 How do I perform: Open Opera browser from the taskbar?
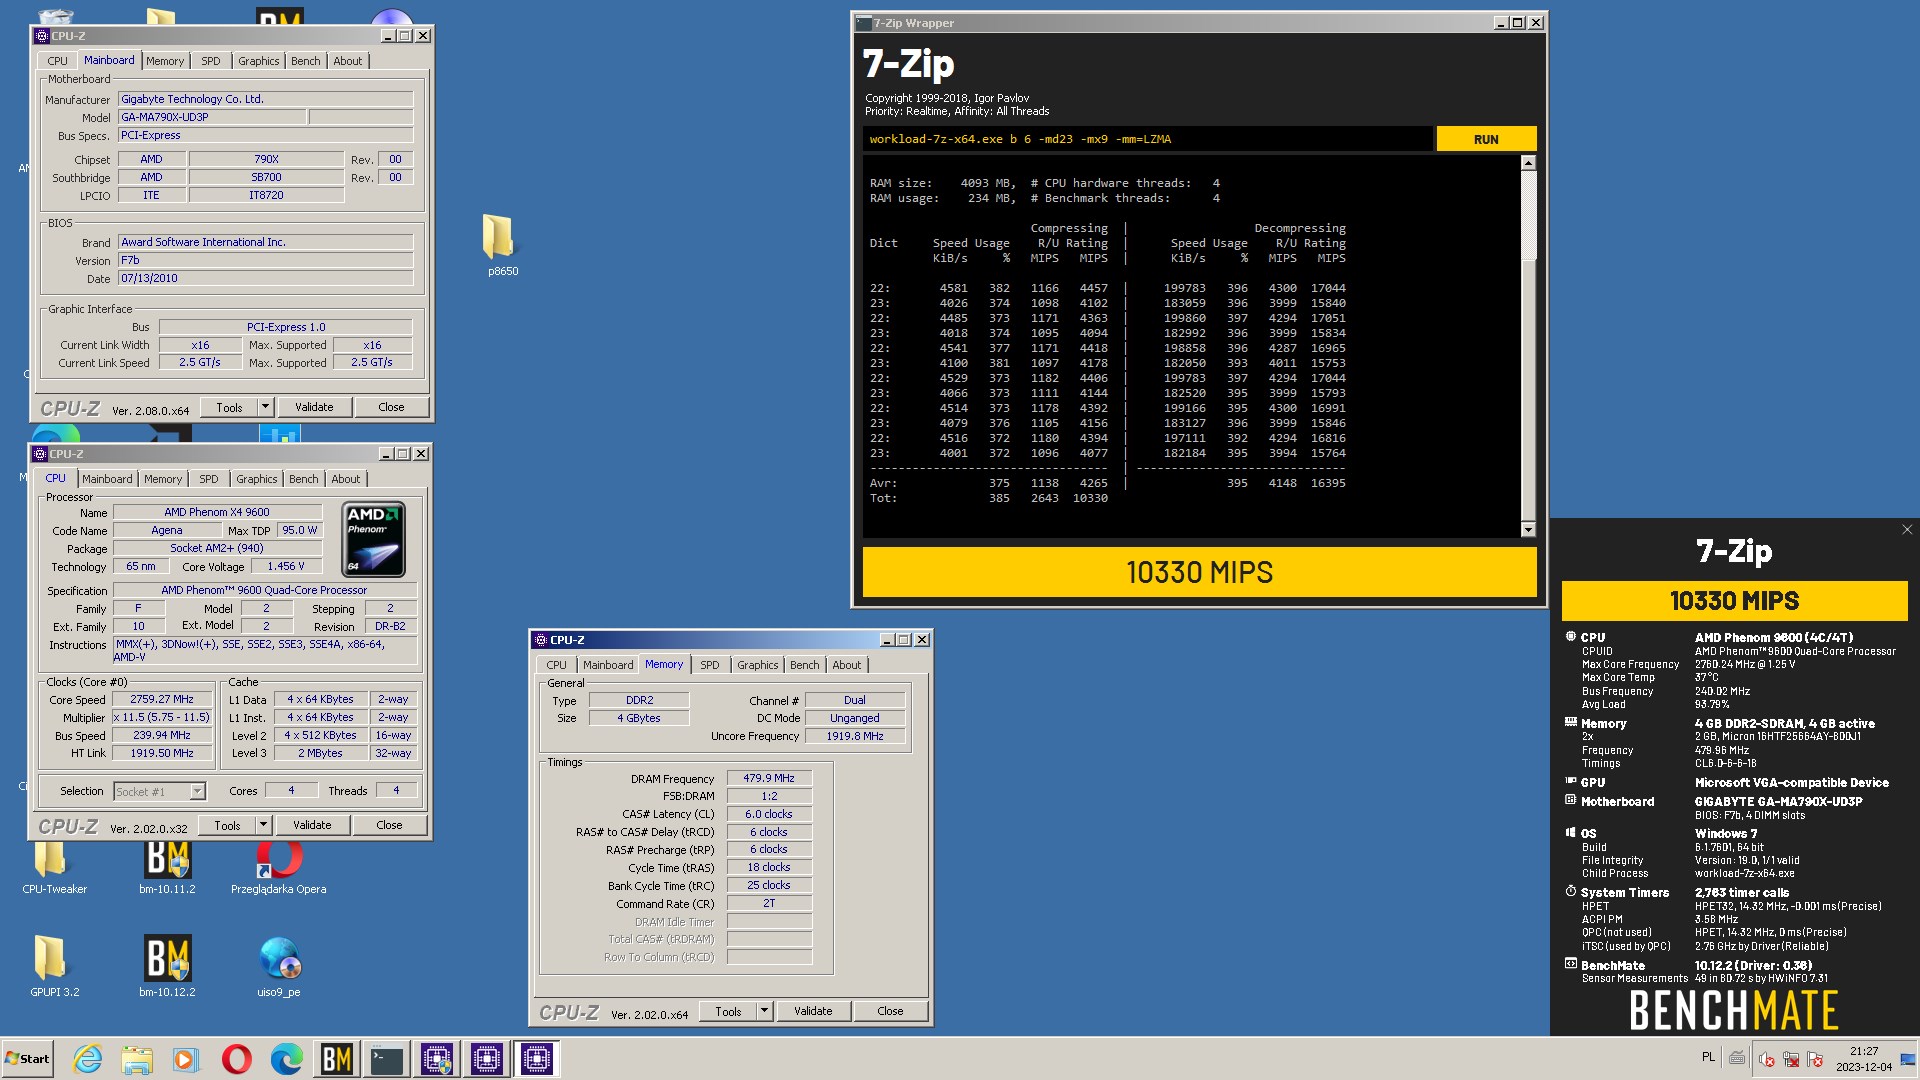tap(237, 1058)
